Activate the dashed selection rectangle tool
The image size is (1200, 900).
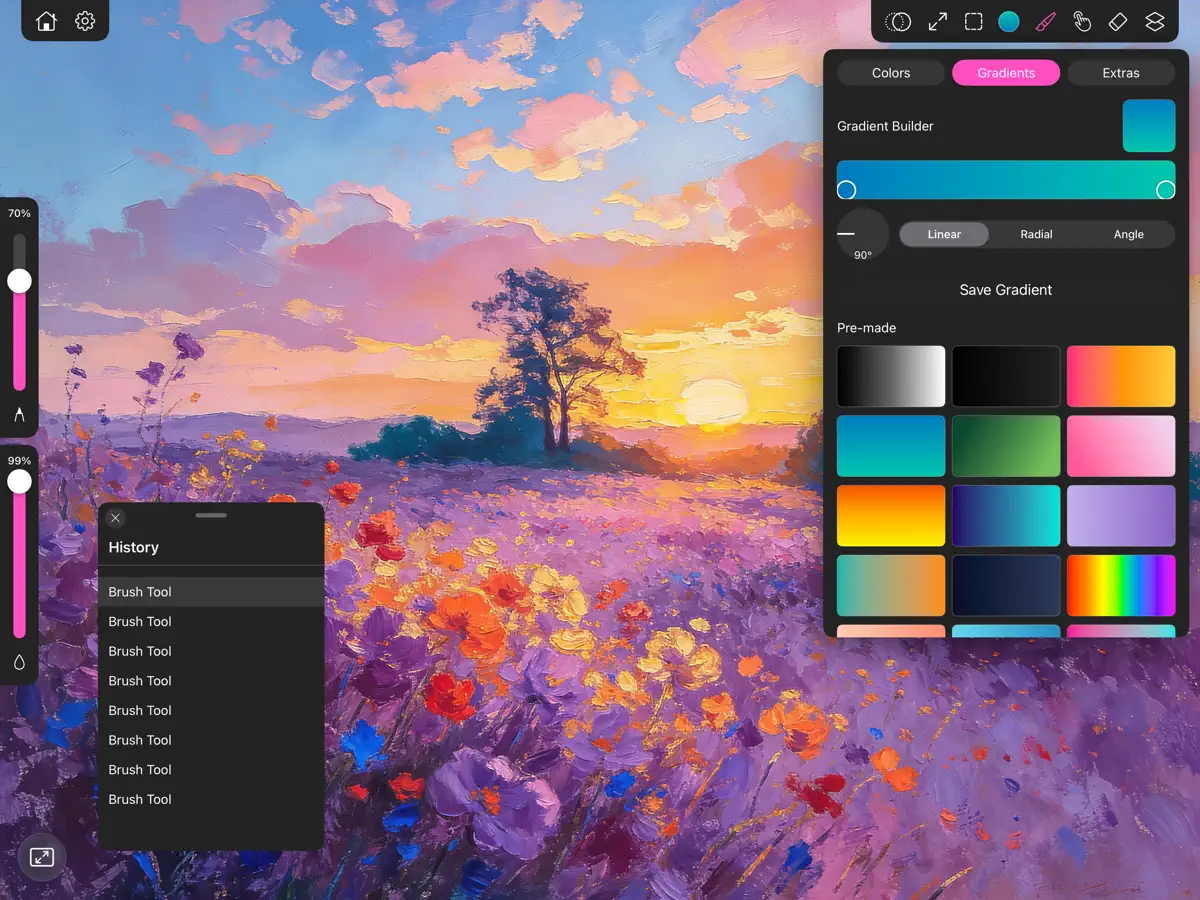[973, 21]
